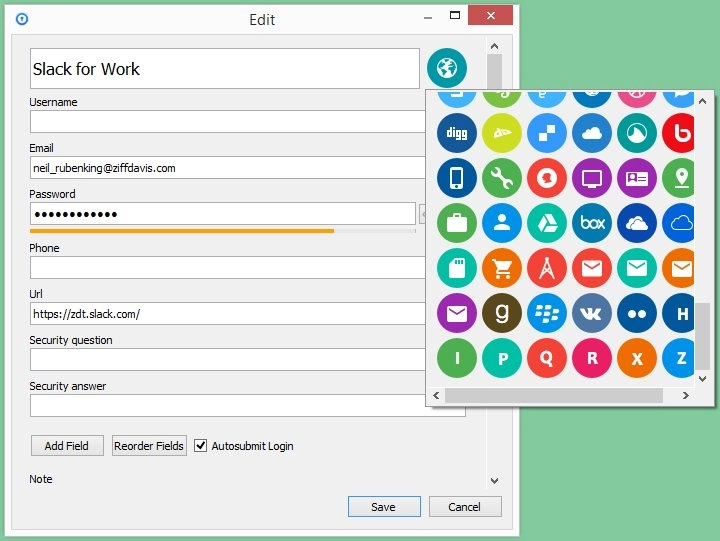The image size is (720, 541).
Task: Pick the red head-profile icon
Action: point(547,178)
